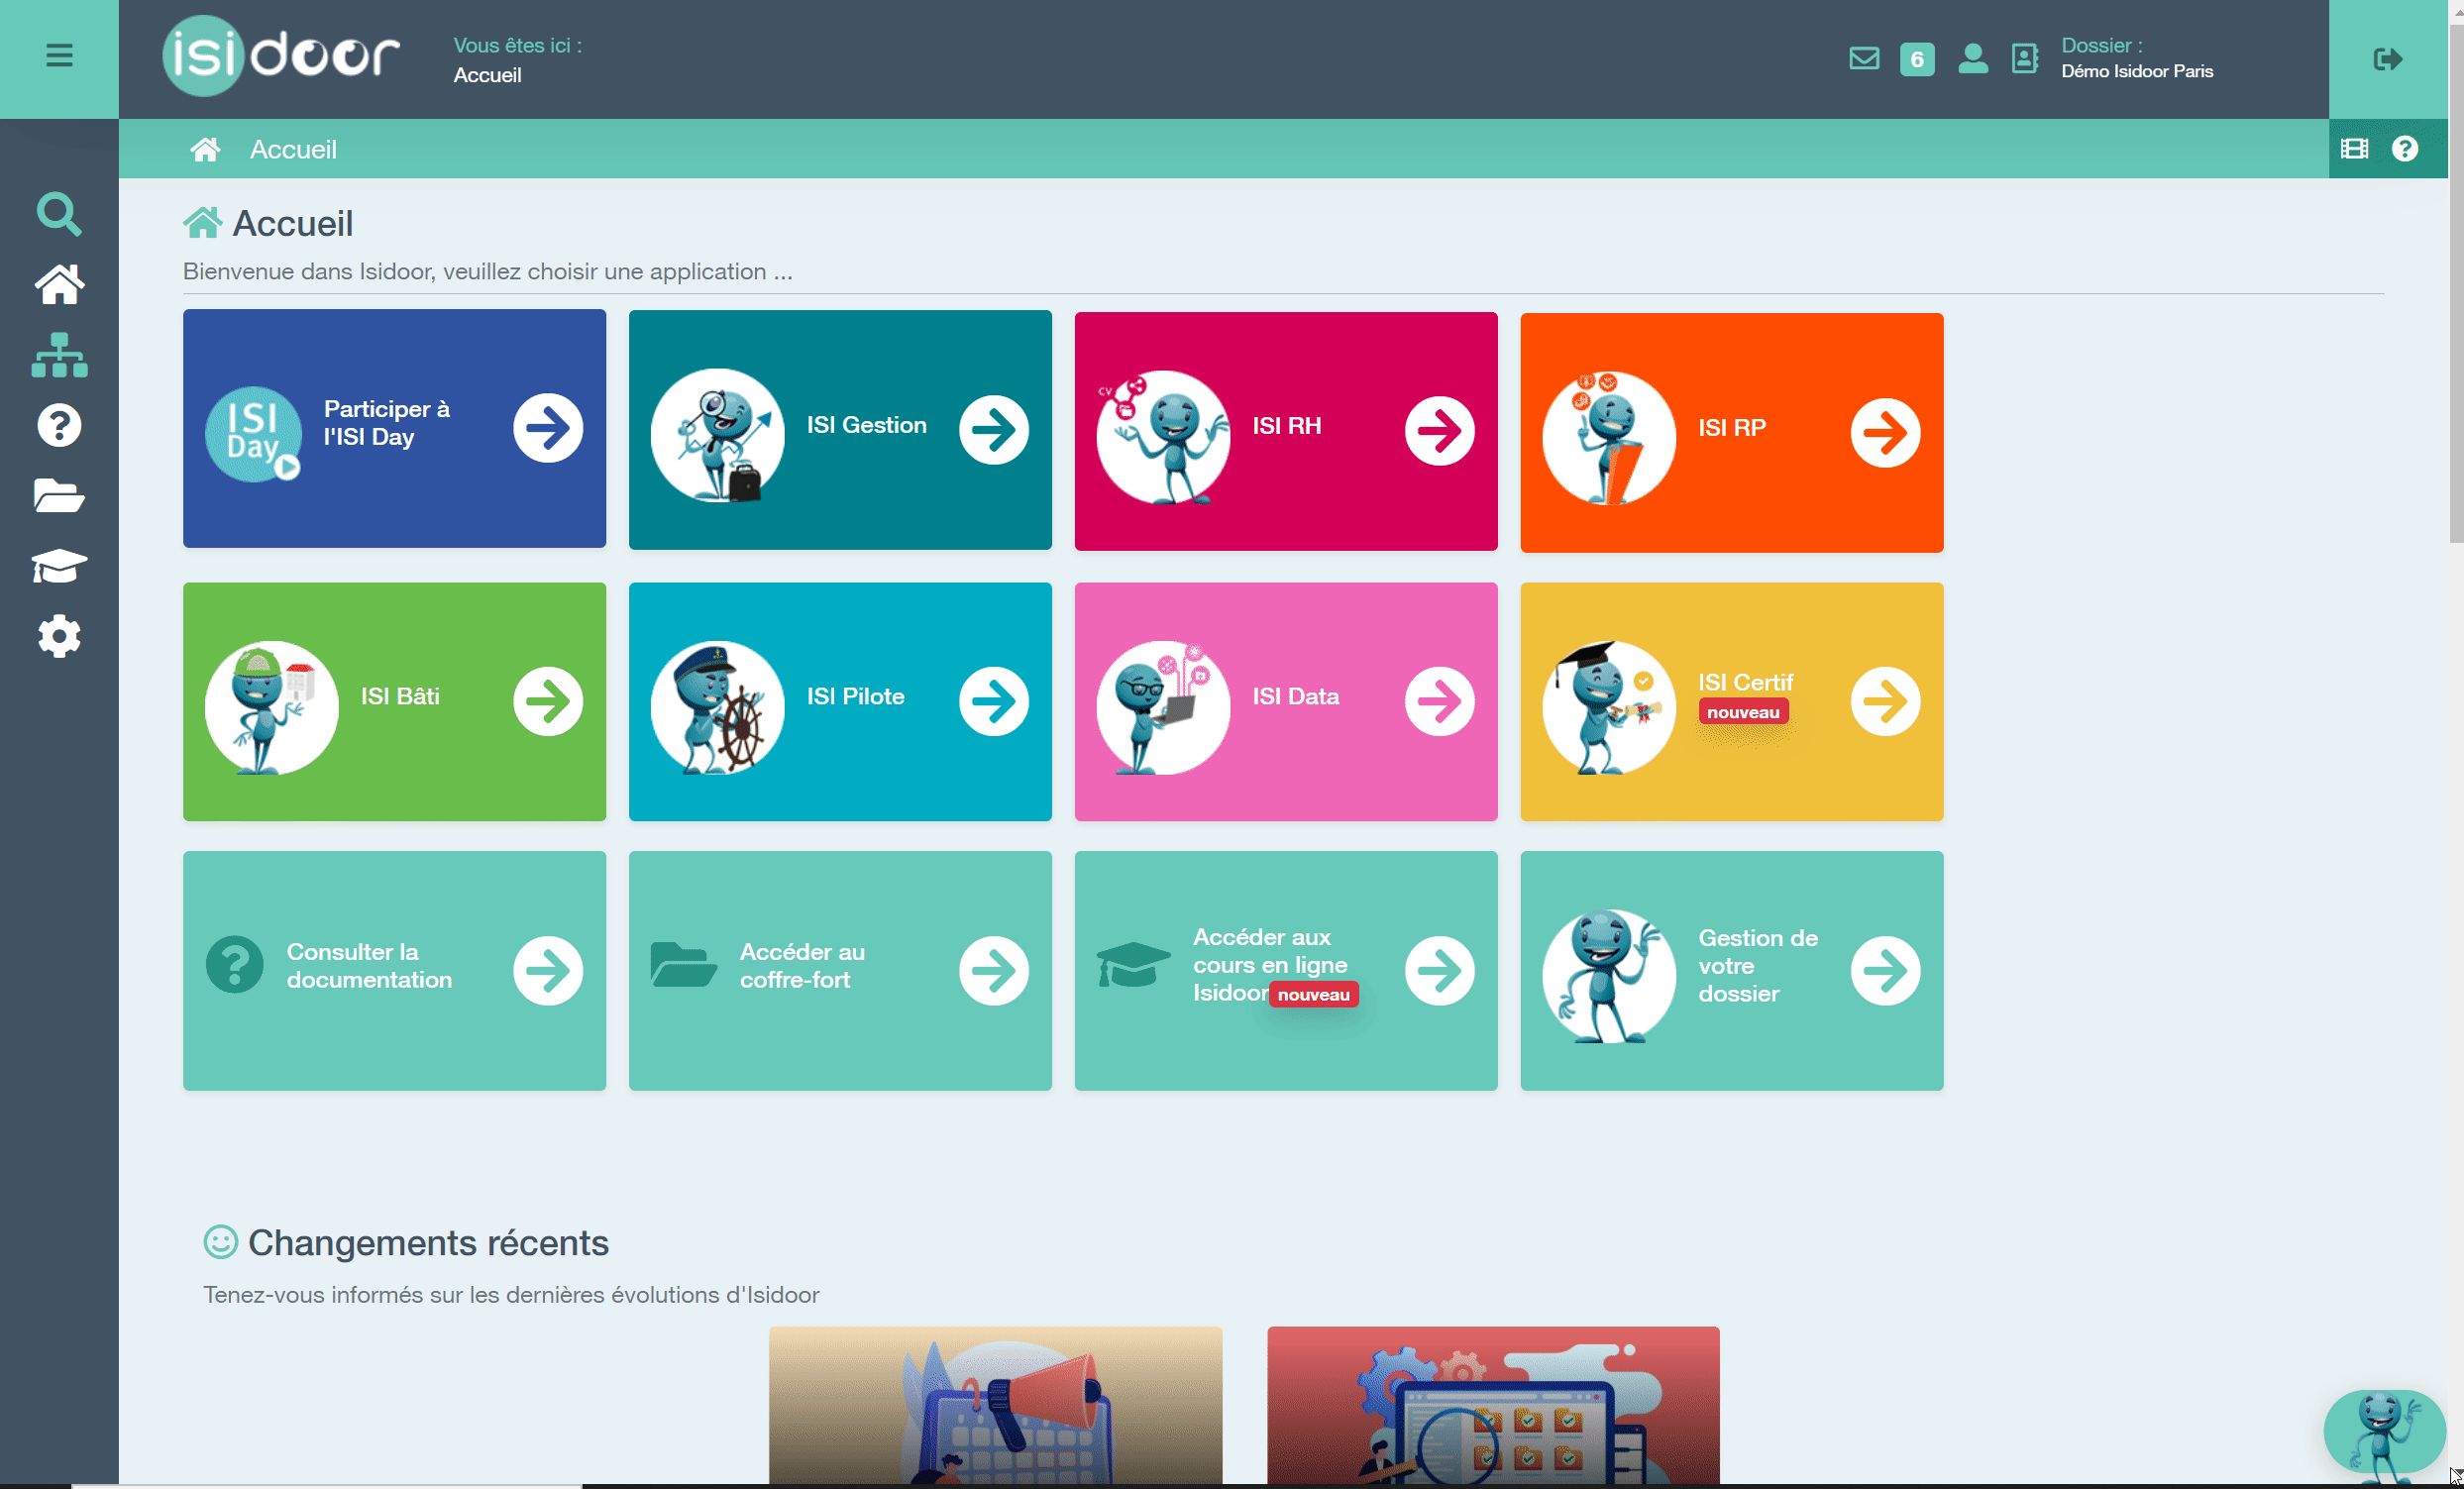
Task: Open the video tutorials film icon
Action: (x=2355, y=149)
